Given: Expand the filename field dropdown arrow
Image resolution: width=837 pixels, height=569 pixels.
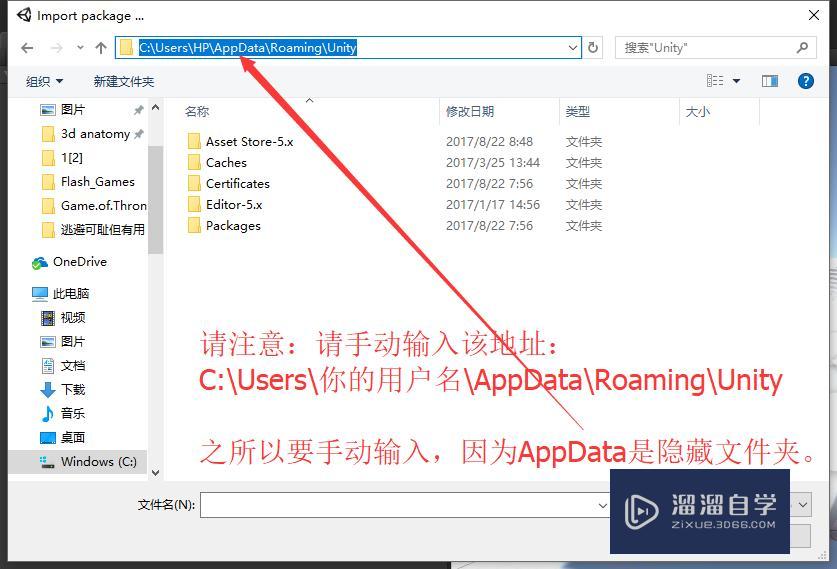Looking at the screenshot, I should [602, 505].
